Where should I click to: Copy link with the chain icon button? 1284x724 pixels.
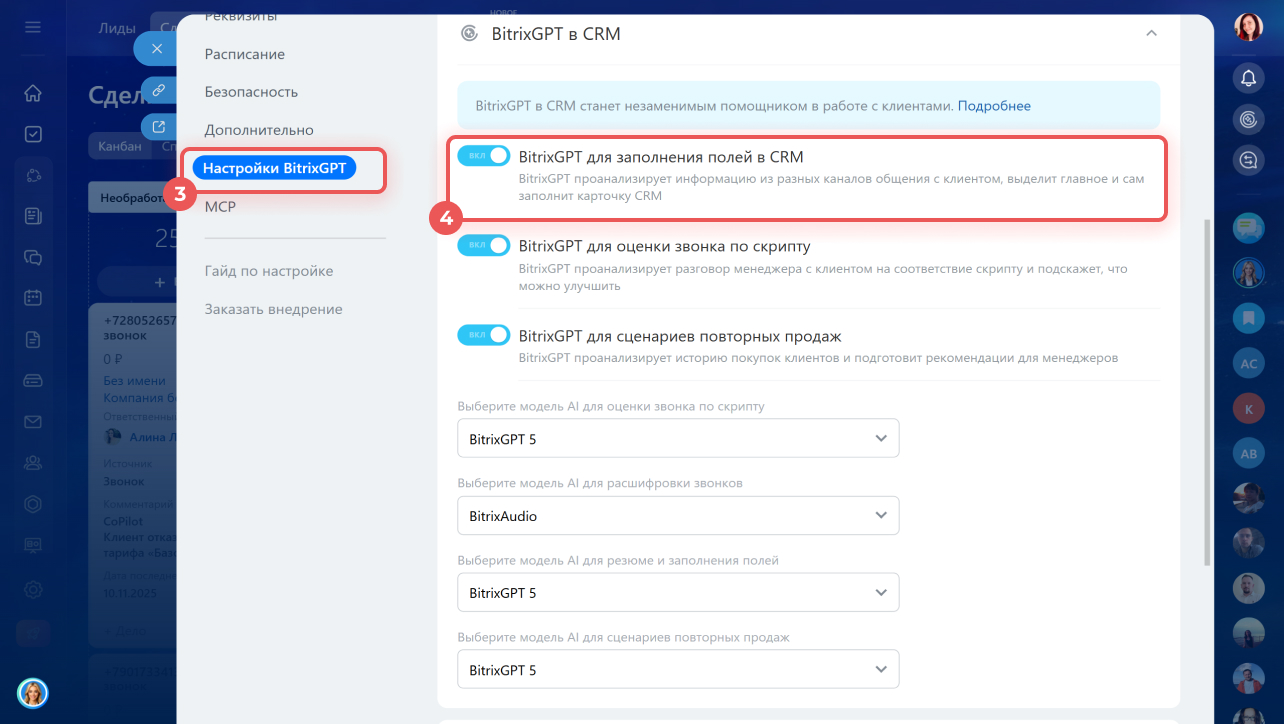[x=157, y=89]
